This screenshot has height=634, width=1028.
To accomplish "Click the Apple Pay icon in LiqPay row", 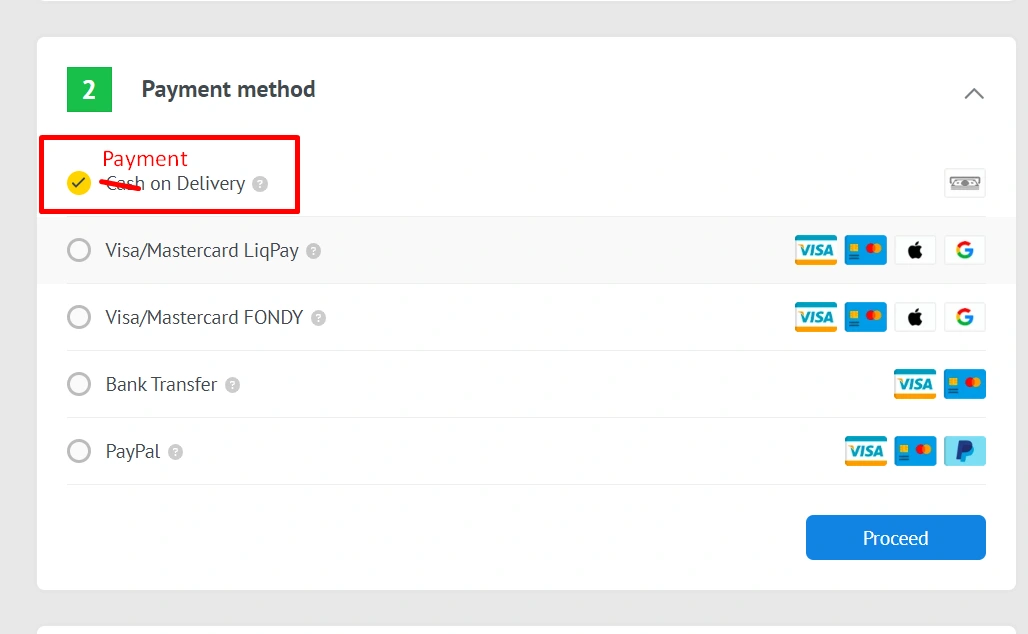I will click(915, 250).
